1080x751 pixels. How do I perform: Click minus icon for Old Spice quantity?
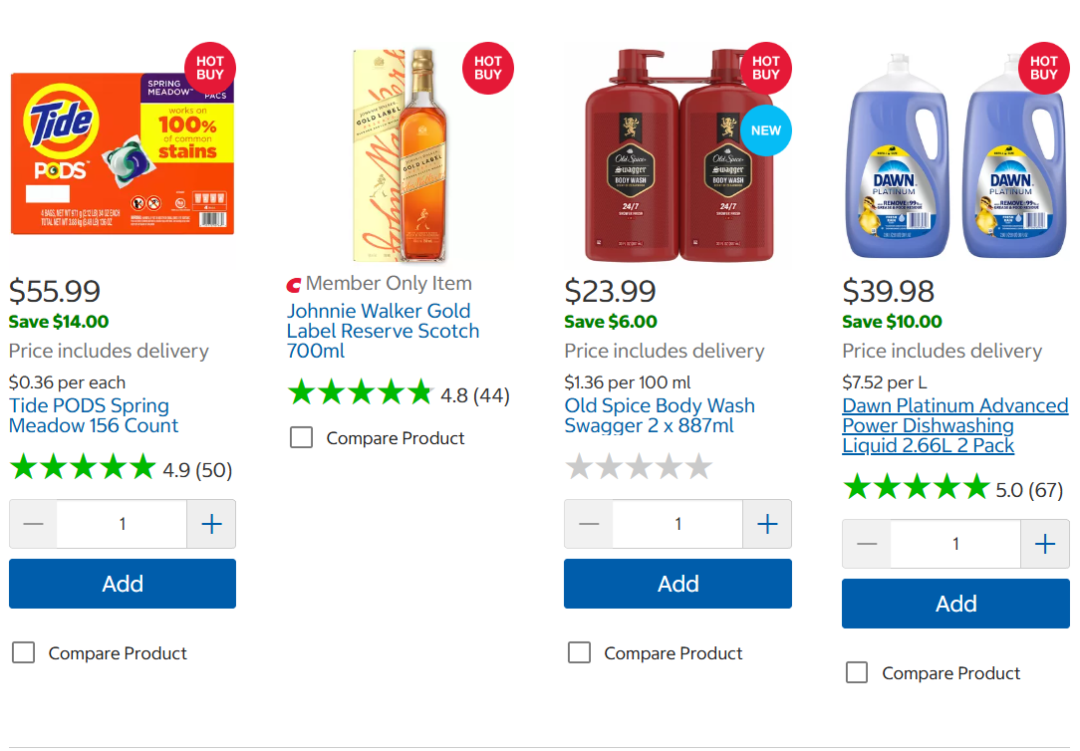point(589,524)
